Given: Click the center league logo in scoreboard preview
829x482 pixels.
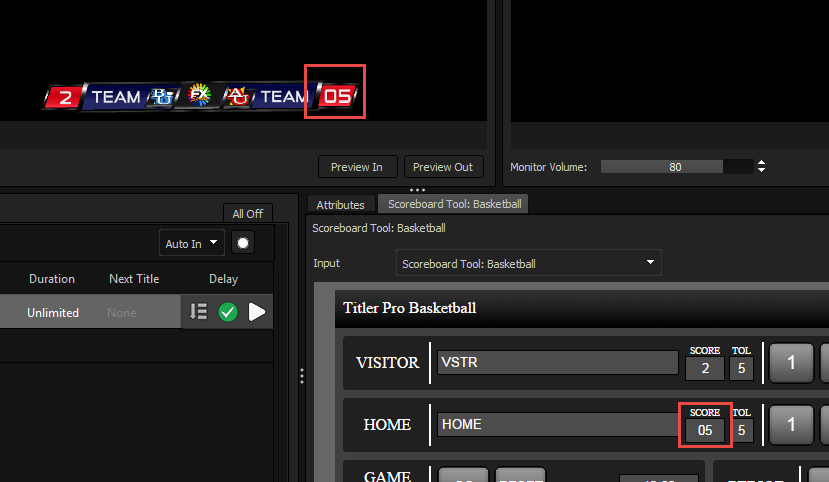Looking at the screenshot, I should pos(198,97).
